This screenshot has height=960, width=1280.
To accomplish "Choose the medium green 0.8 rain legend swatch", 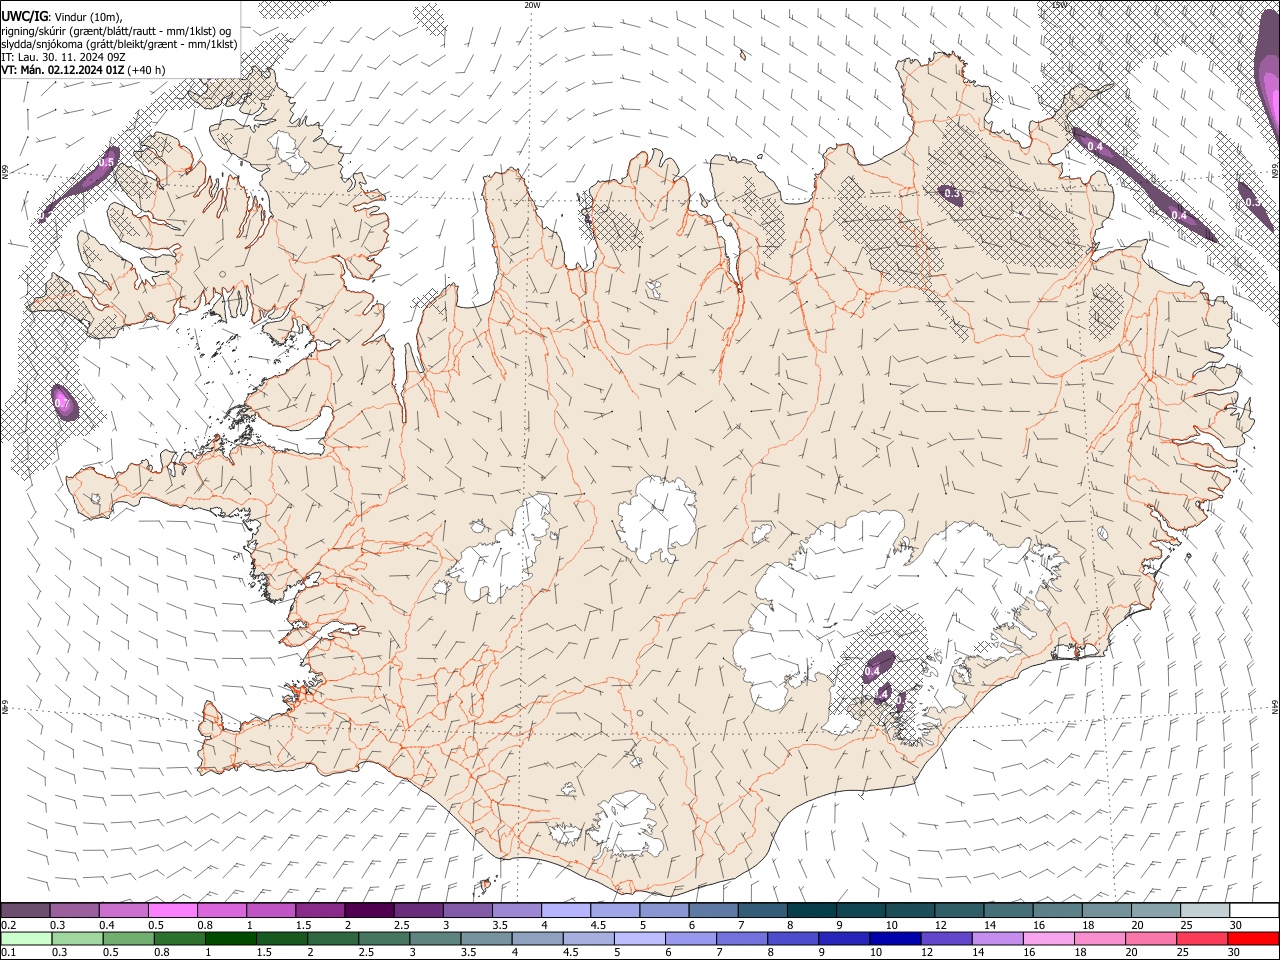I will tap(181, 938).
